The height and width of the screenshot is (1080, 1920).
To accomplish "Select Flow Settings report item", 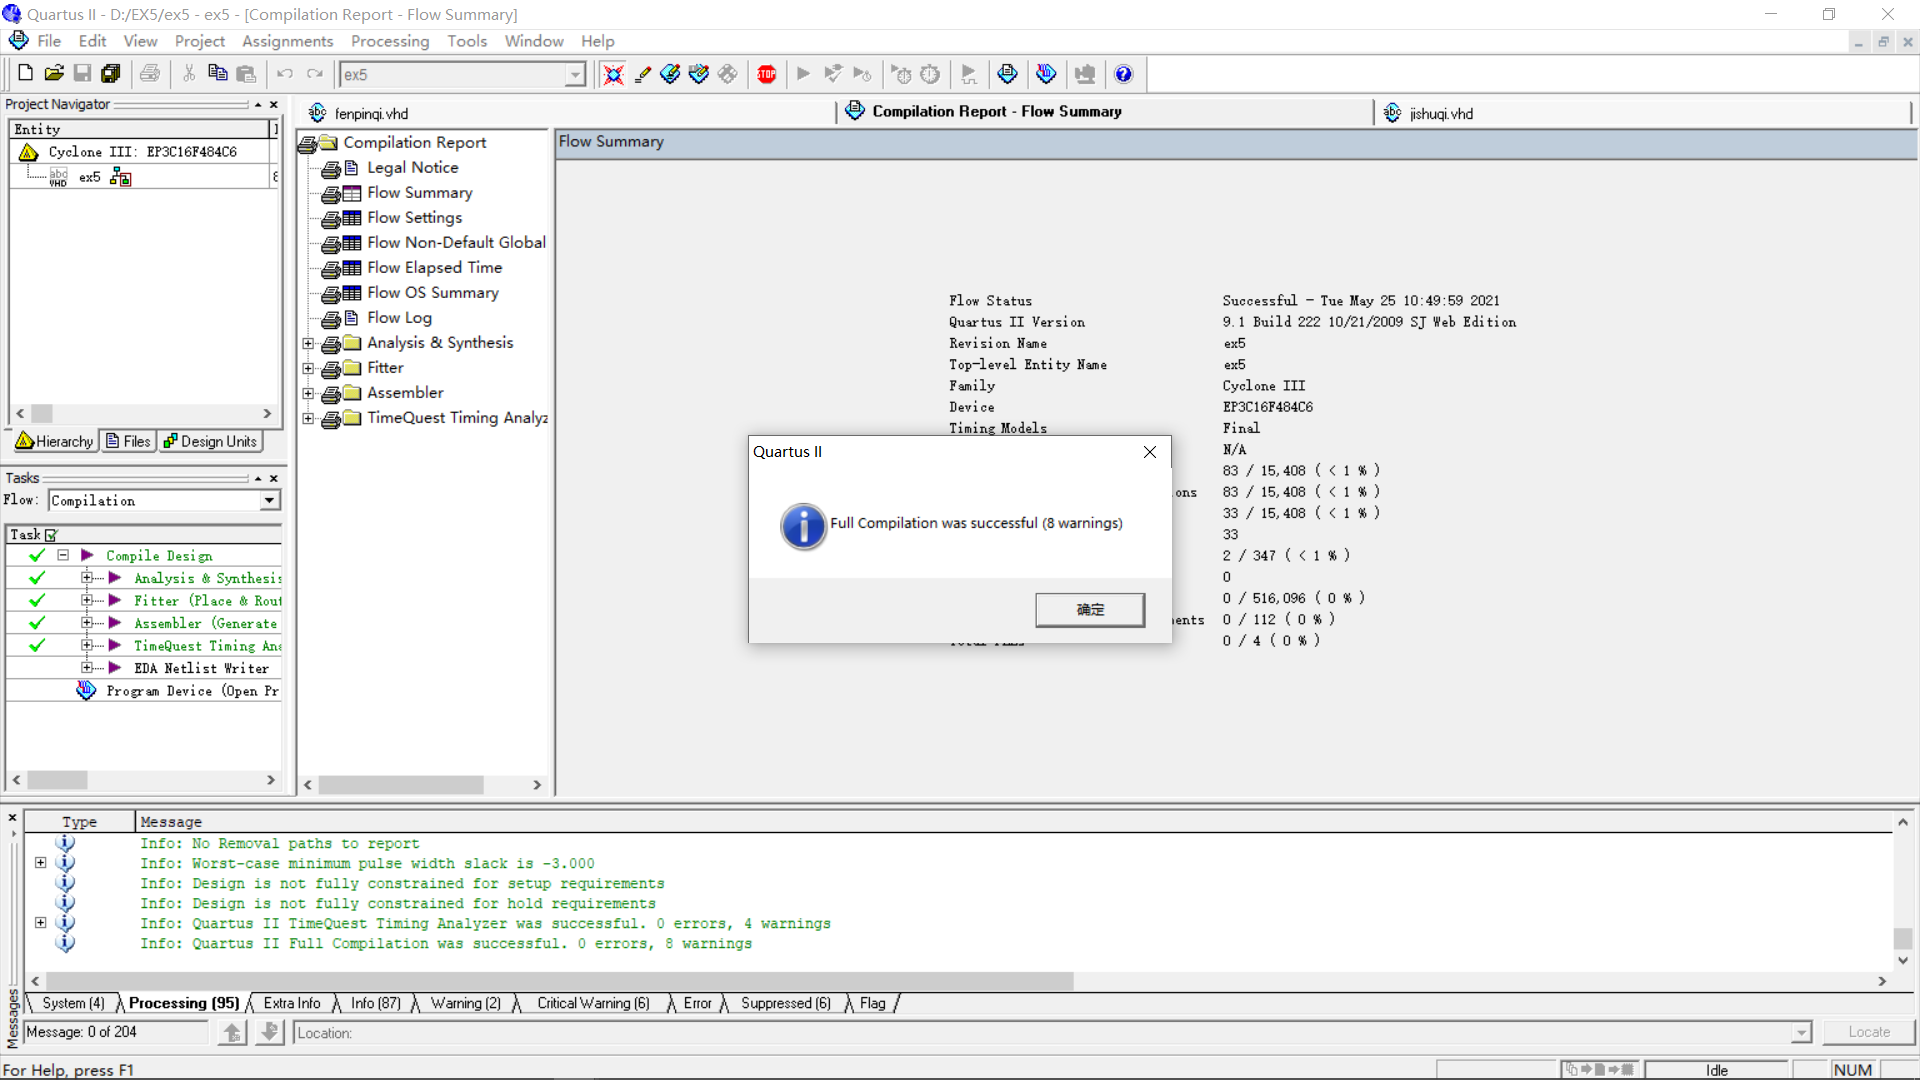I will pos(414,218).
